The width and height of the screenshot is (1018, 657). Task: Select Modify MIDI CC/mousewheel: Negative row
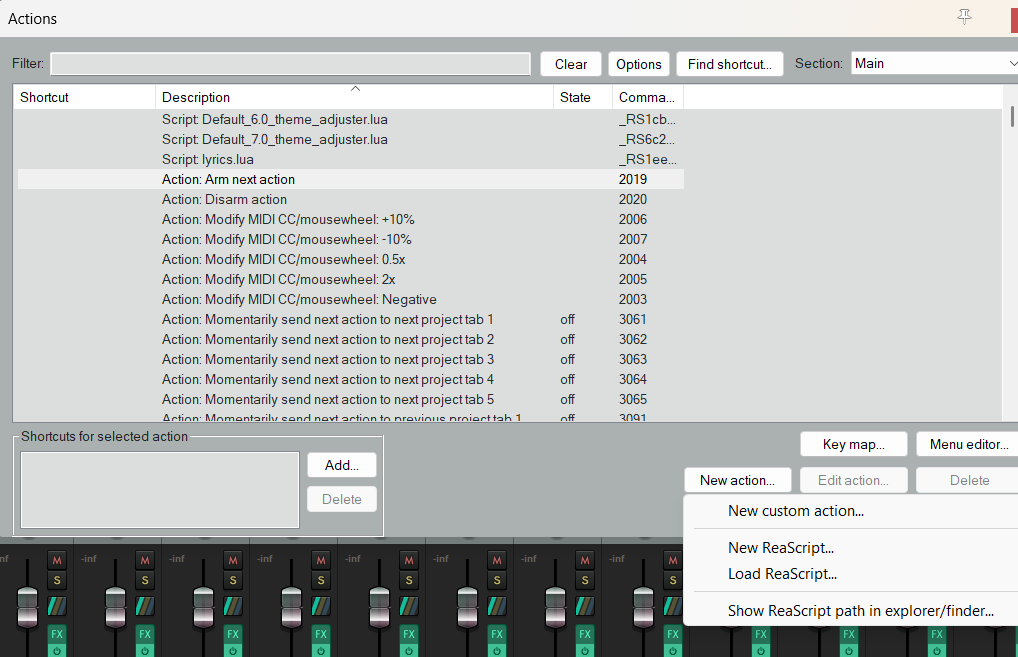coord(351,299)
